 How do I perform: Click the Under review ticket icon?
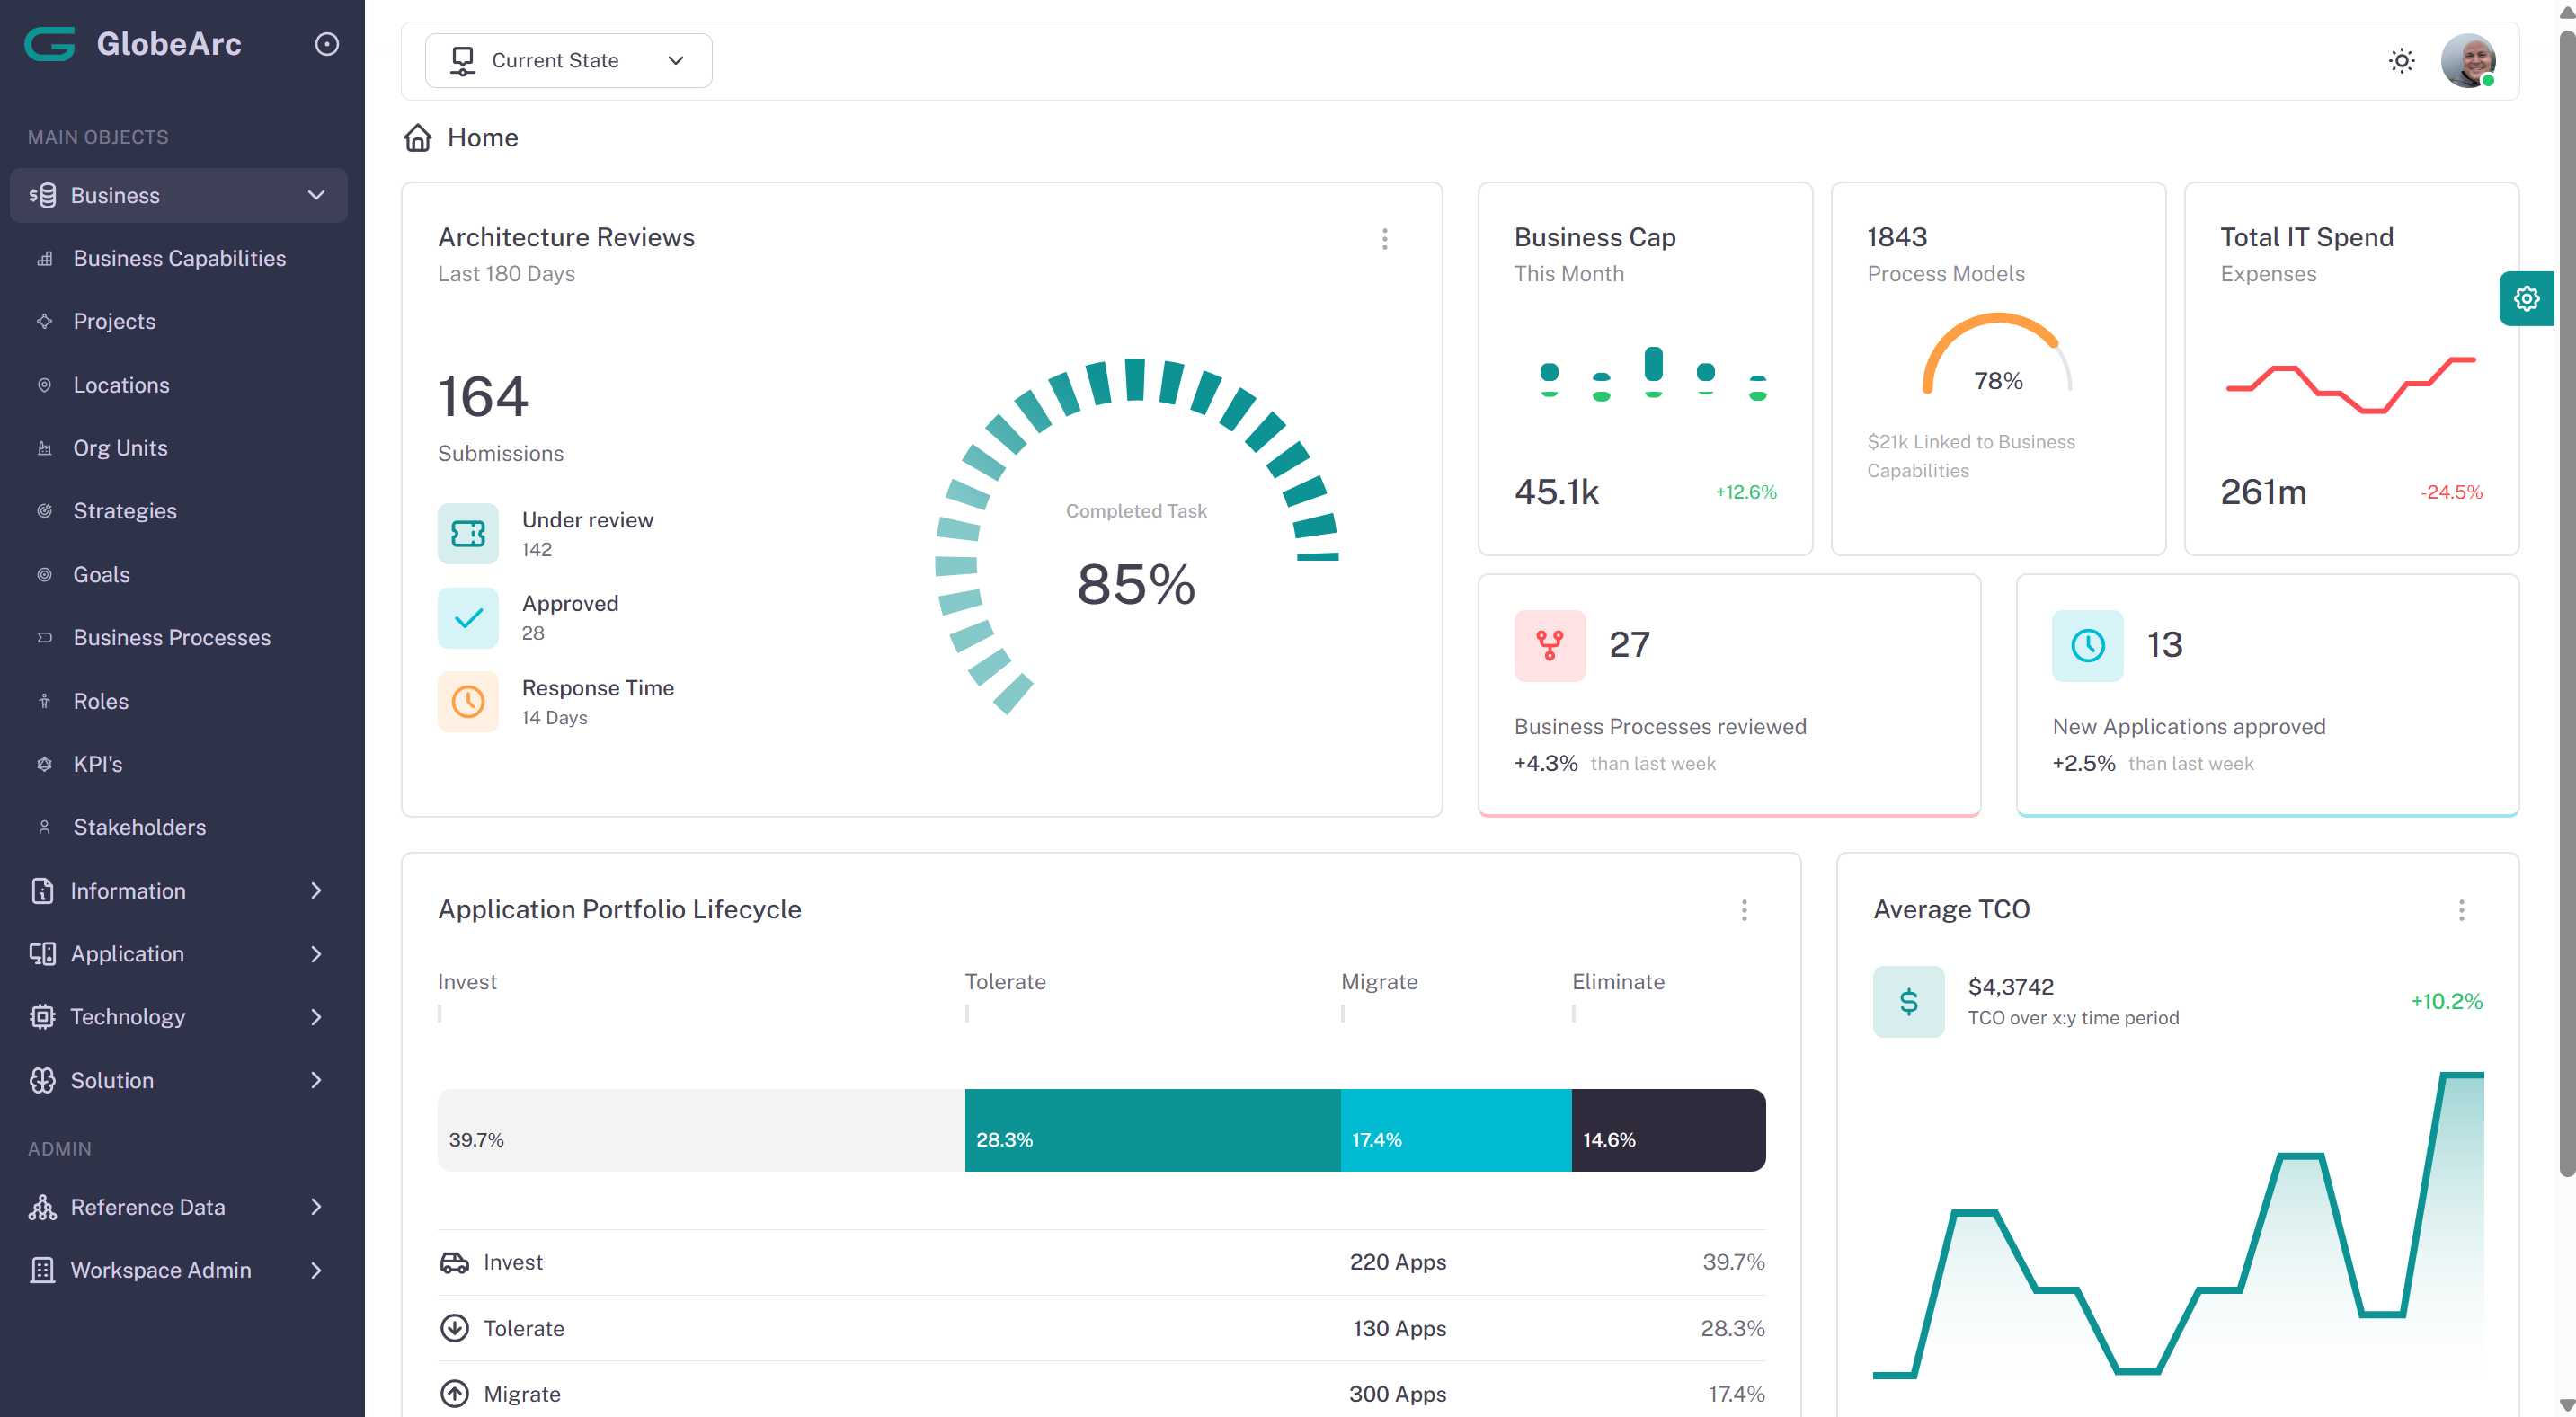pyautogui.click(x=468, y=534)
